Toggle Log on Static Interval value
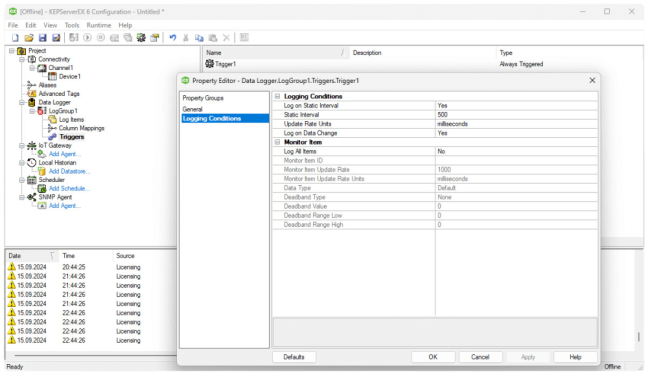Viewport: 648px width, 377px height. 516,105
